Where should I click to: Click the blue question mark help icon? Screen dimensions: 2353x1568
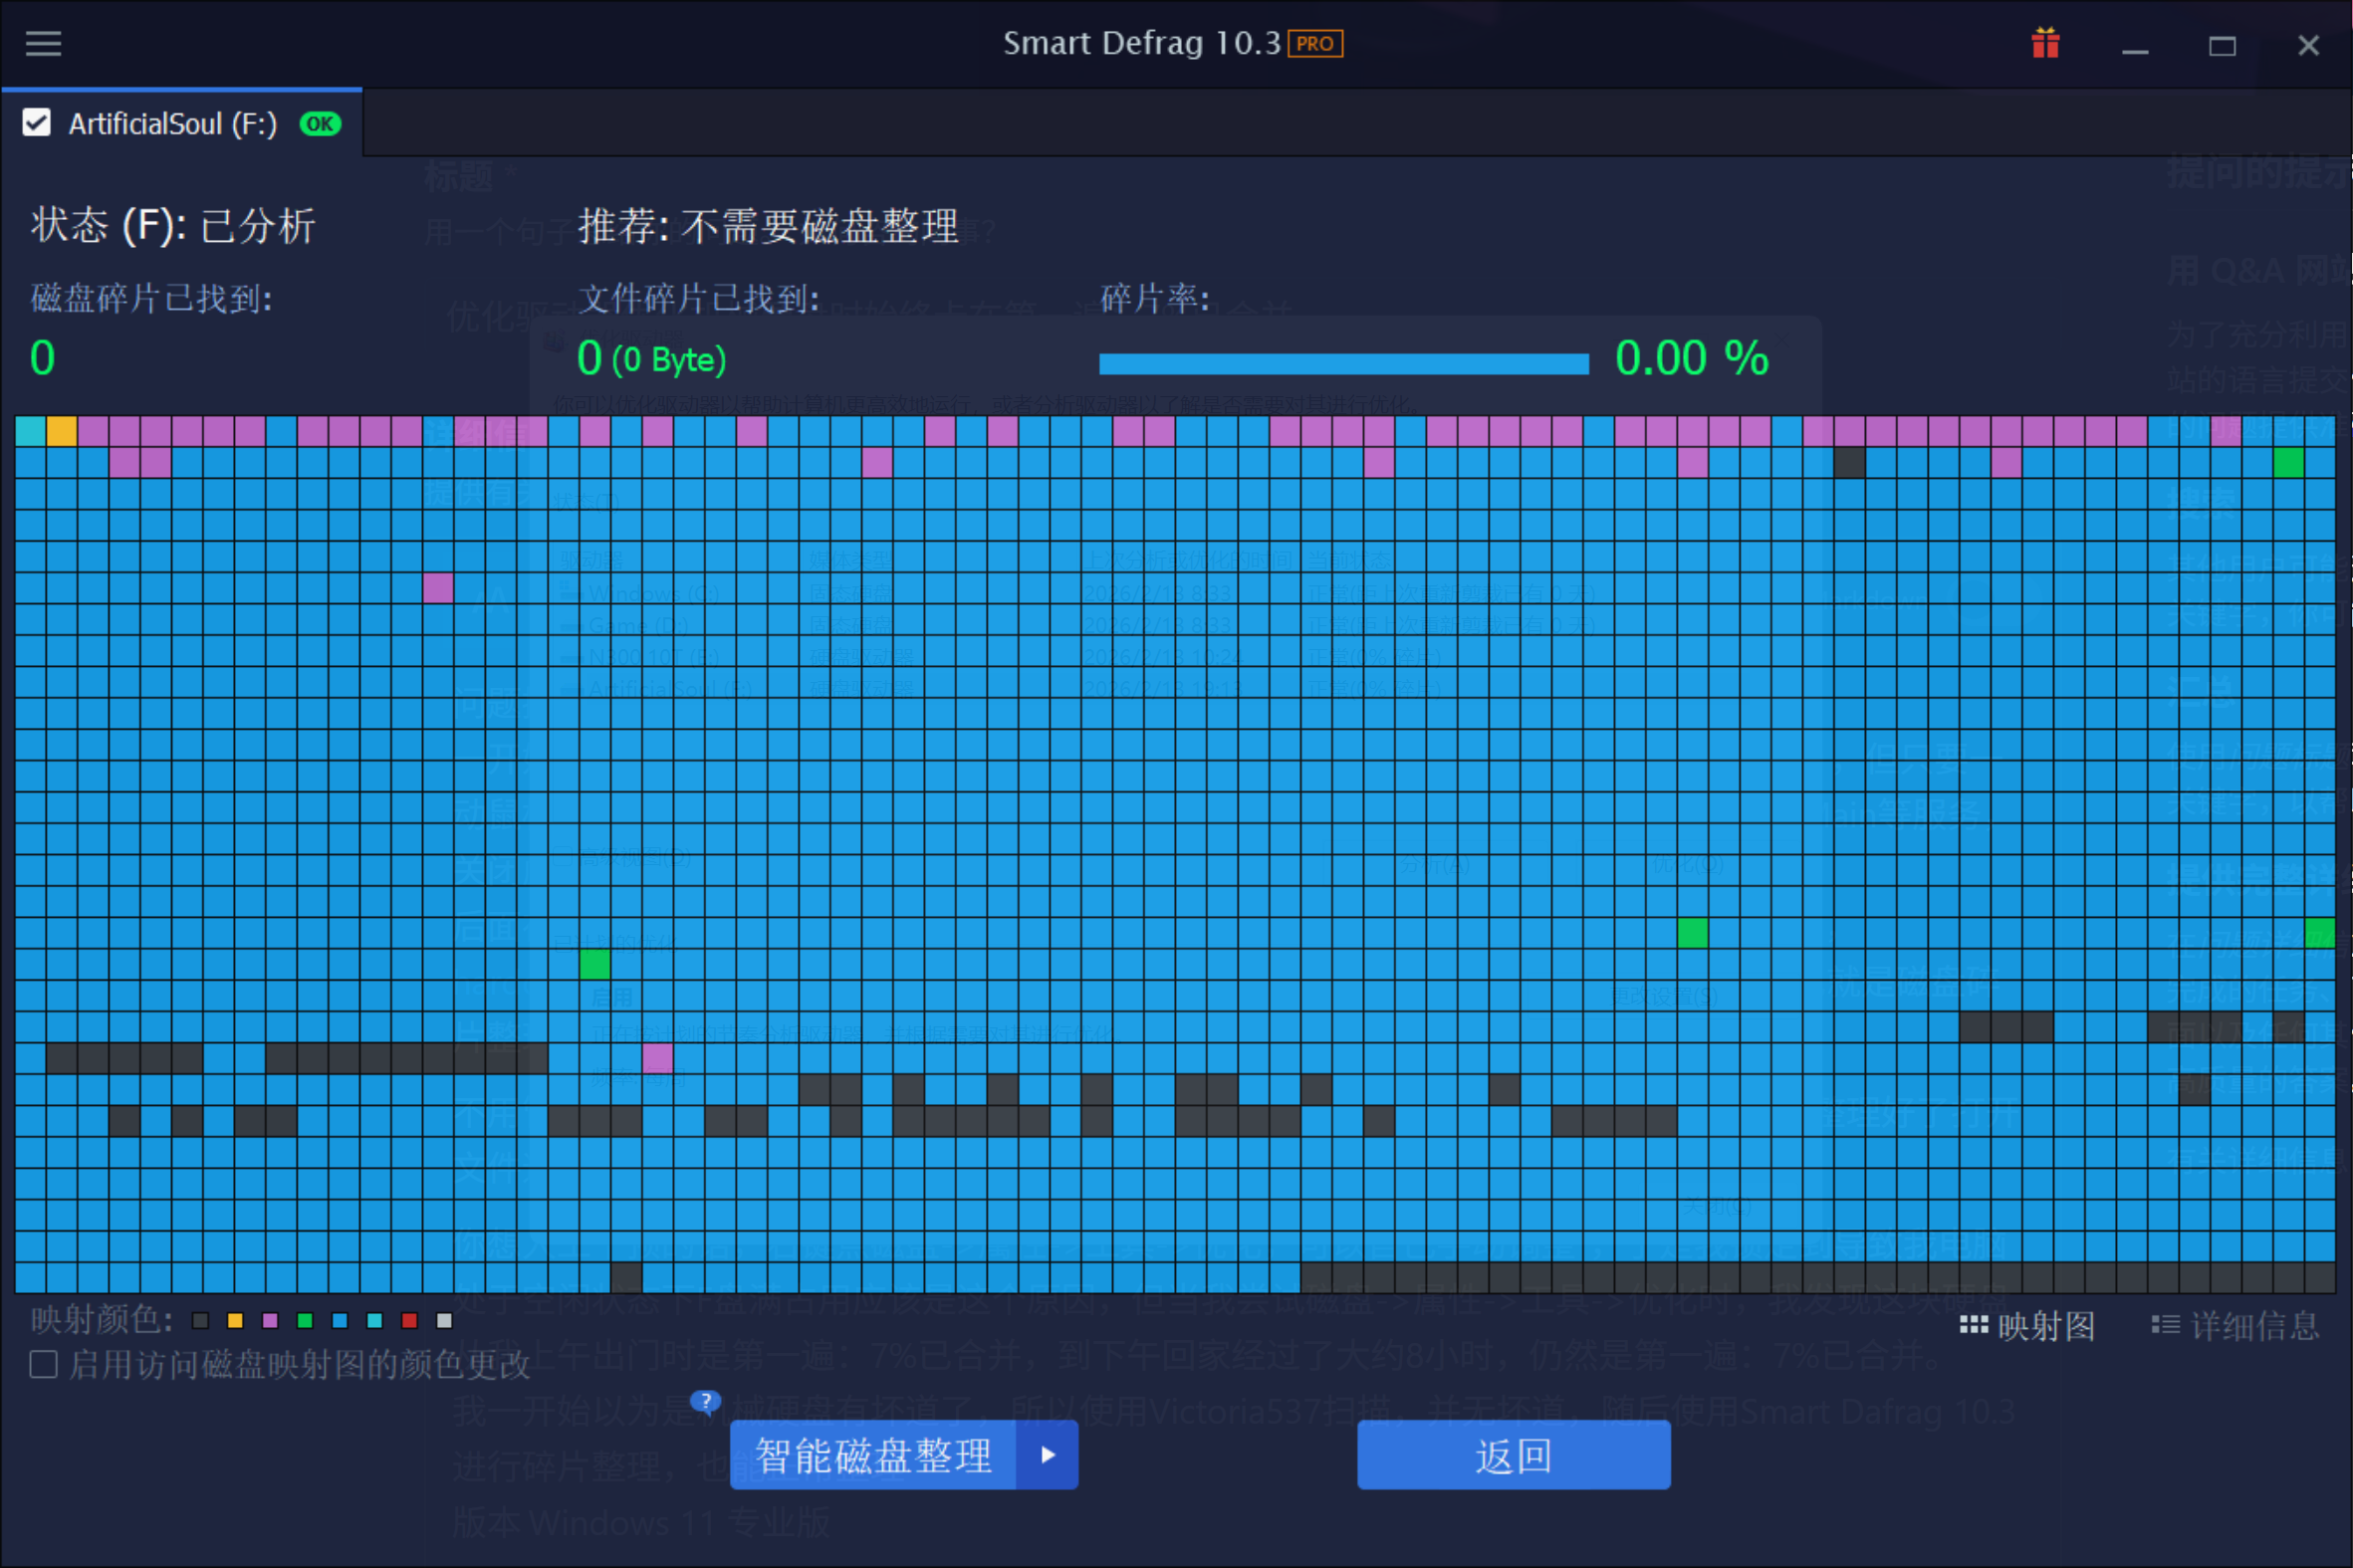(708, 1402)
